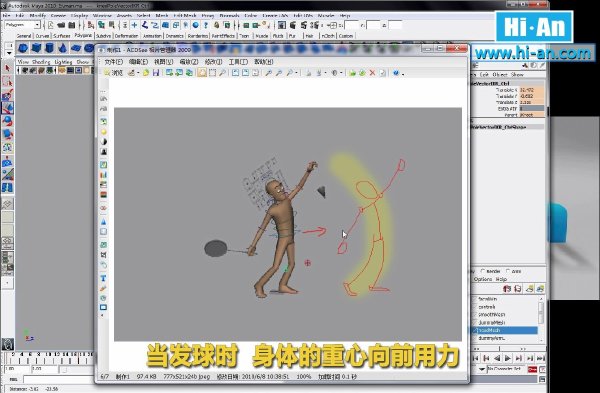
Task: Select the Maya arrow selection tool
Action: 7,68
